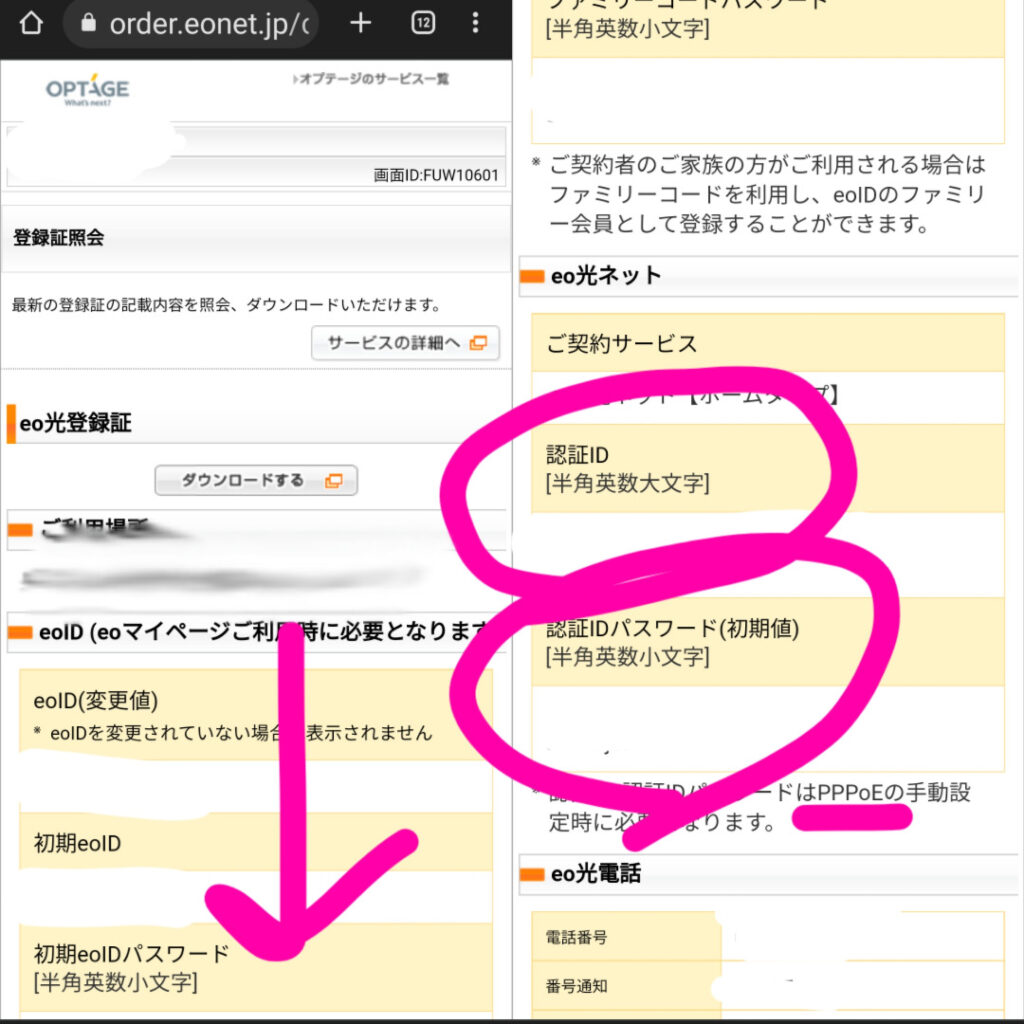
Task: Open the tab switcher showing 12
Action: click(x=423, y=24)
